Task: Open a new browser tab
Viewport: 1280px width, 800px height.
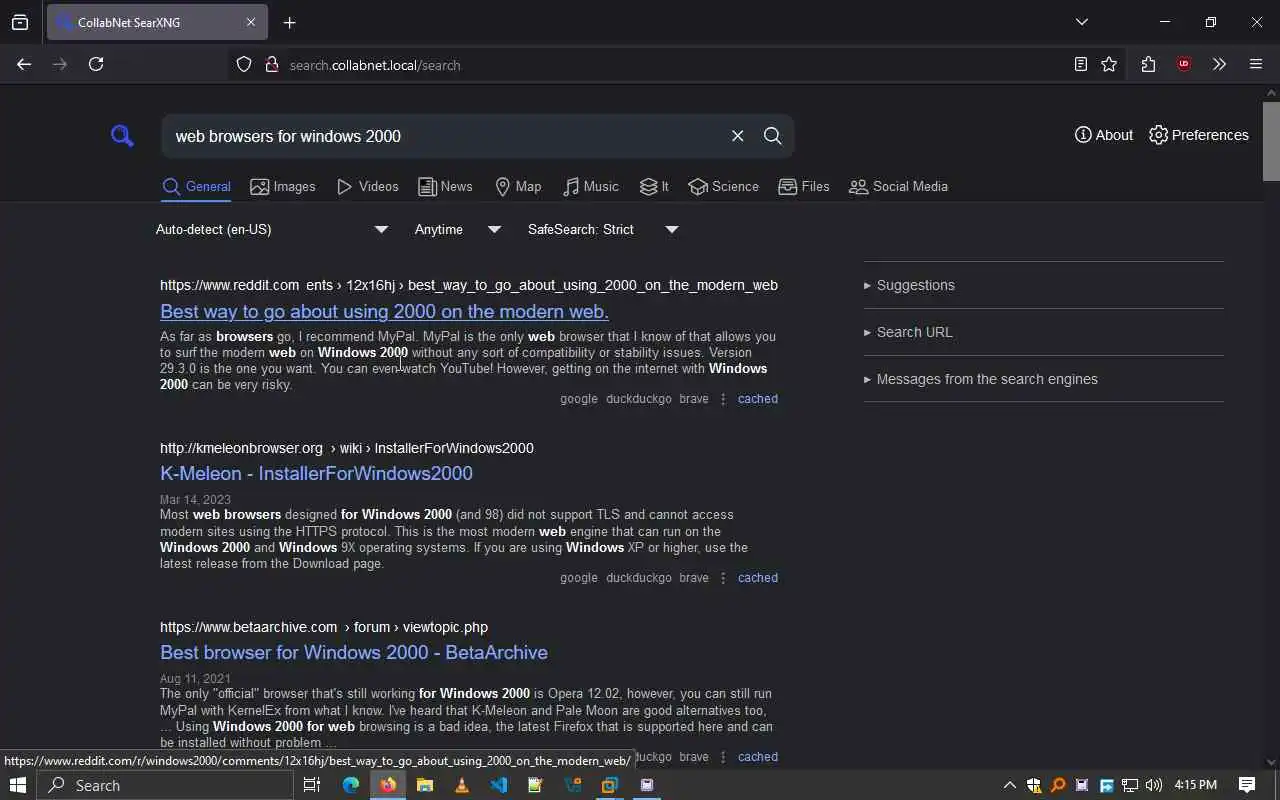Action: pos(289,22)
